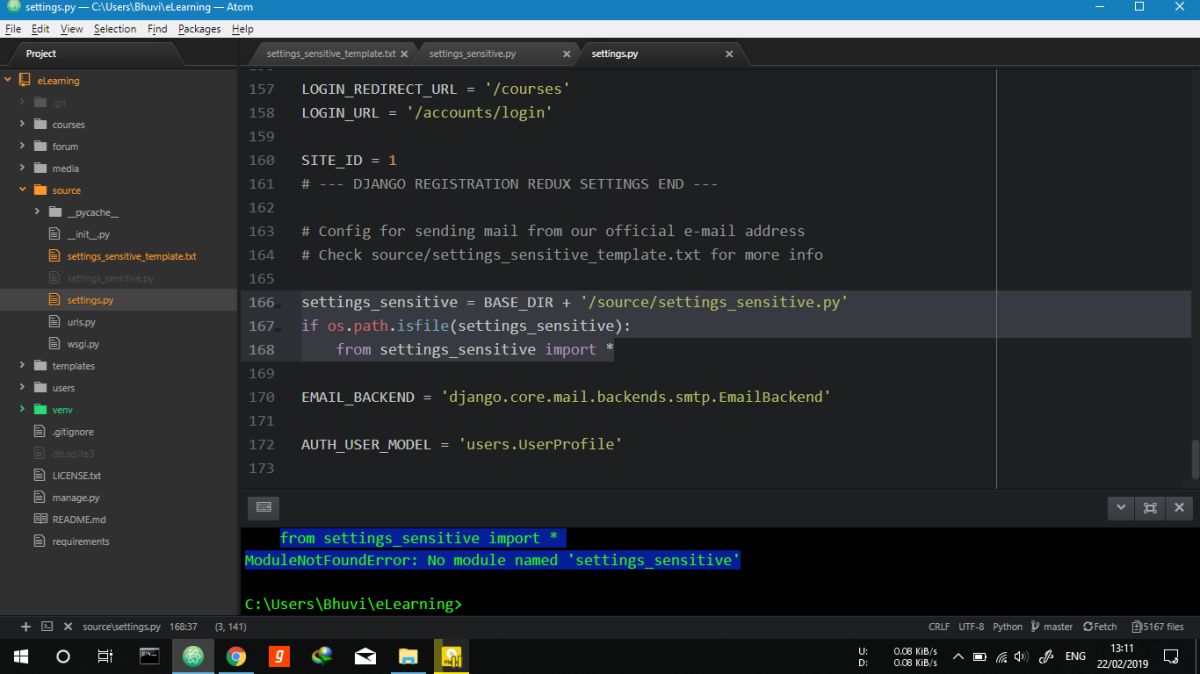Click the ENG language indicator
Screen dimensions: 1200x674
1075,657
